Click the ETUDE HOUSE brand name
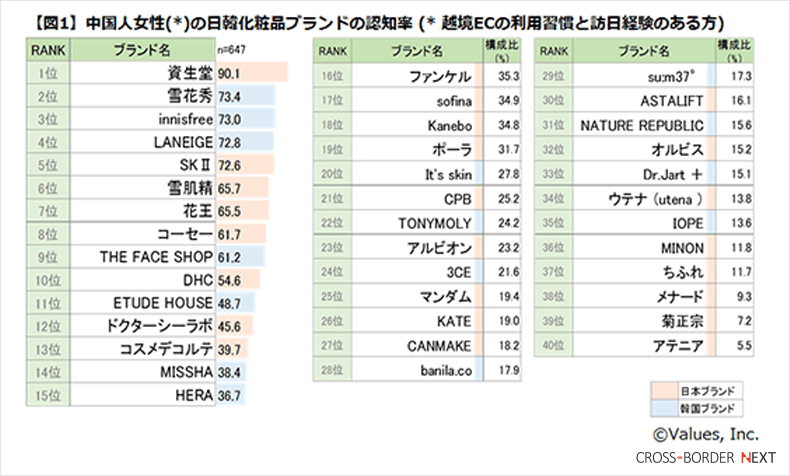790x476 pixels. pyautogui.click(x=163, y=303)
